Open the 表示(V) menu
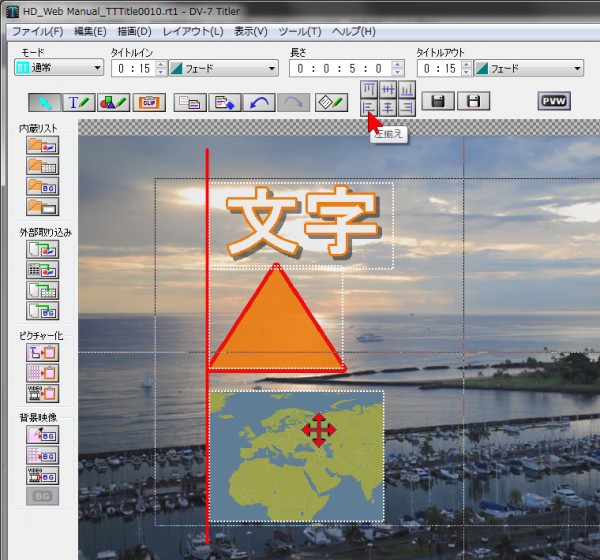600x560 pixels. tap(251, 31)
